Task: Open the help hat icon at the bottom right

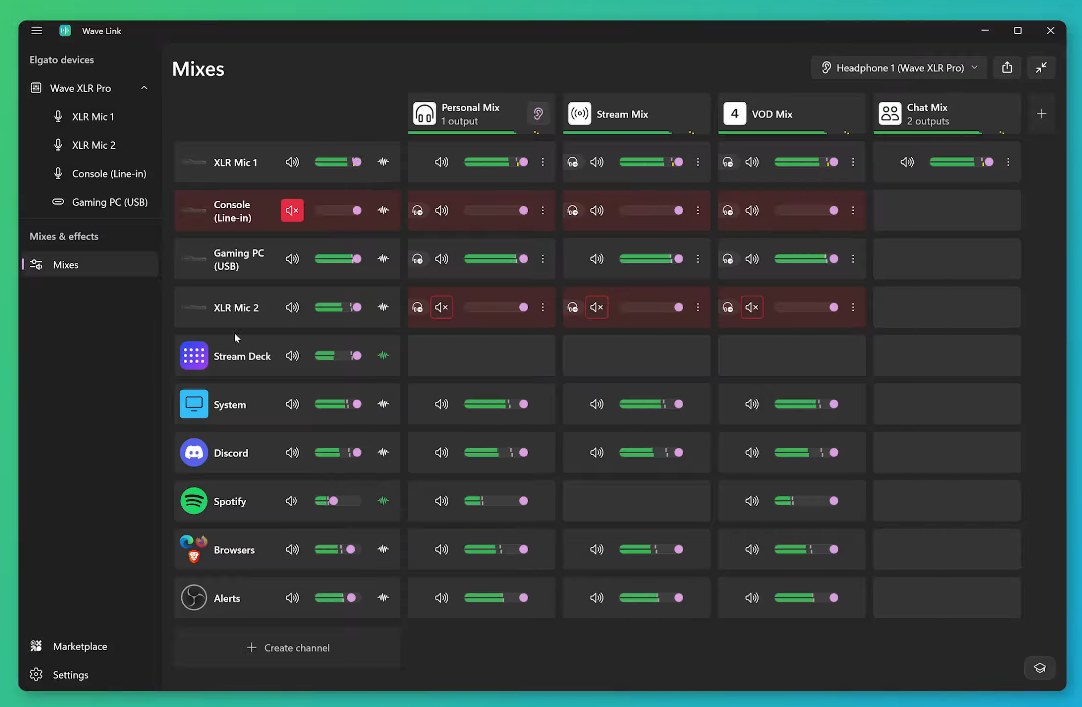Action: pyautogui.click(x=1040, y=668)
